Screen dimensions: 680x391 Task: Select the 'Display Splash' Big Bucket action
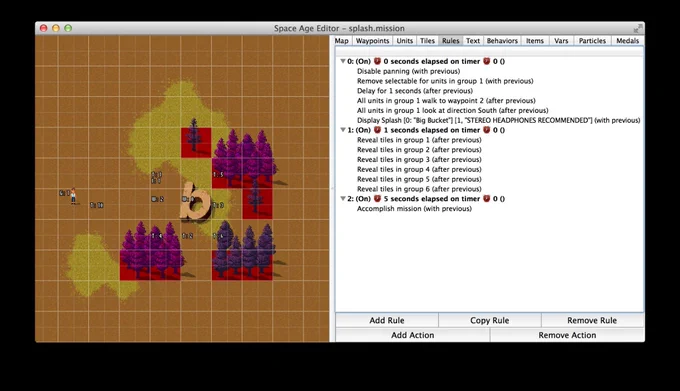click(498, 120)
